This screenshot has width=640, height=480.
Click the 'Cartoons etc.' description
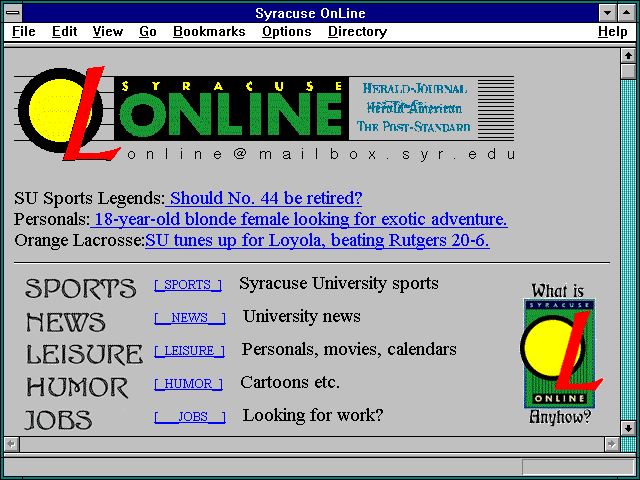pos(290,382)
